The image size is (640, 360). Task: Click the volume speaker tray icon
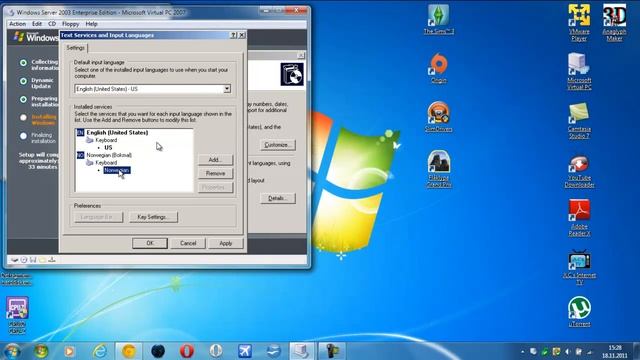pos(567,351)
